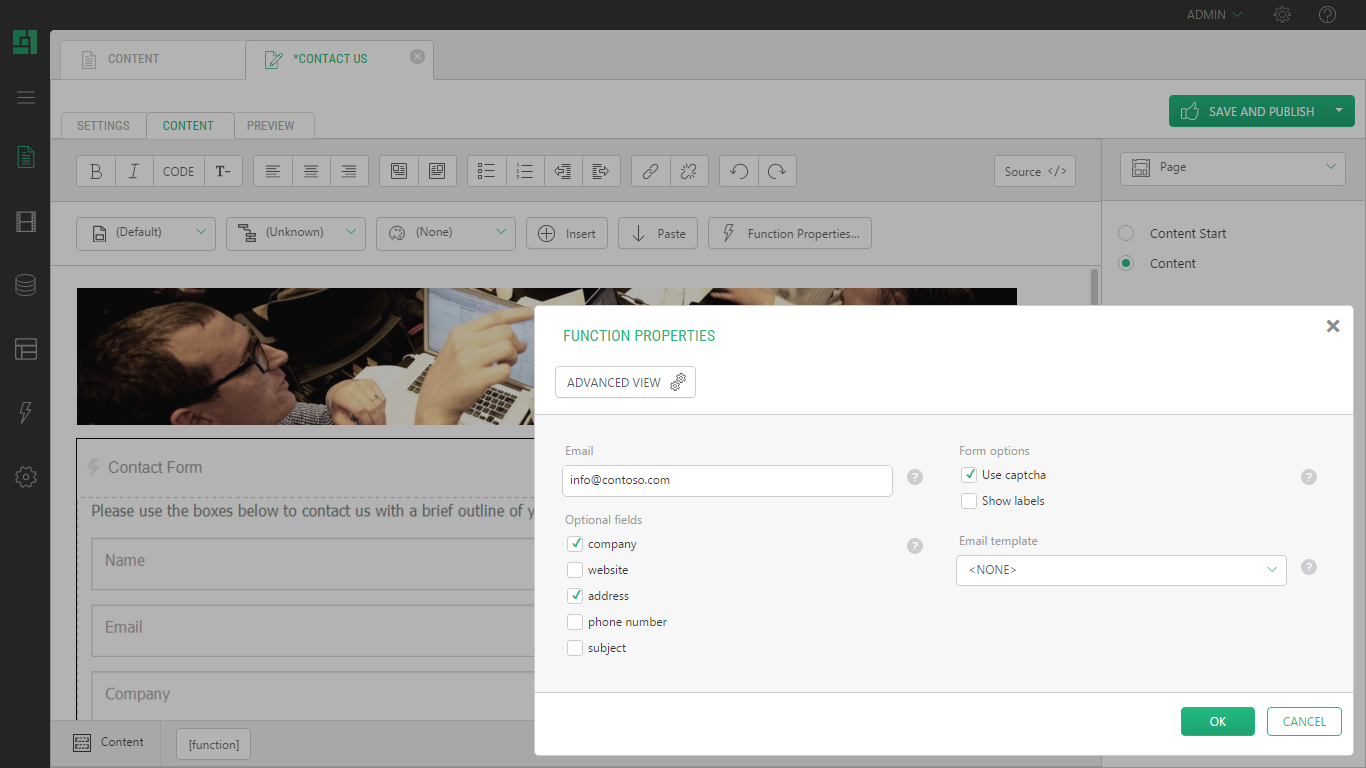Click the Redo arrow icon

click(777, 171)
